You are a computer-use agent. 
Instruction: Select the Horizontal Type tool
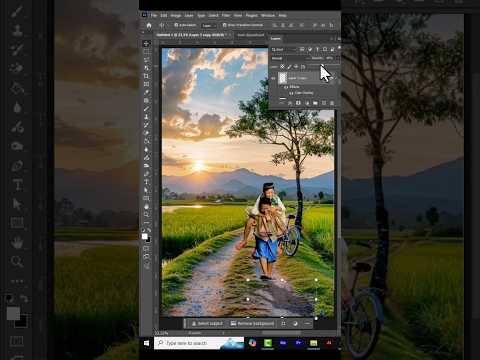coord(146,182)
